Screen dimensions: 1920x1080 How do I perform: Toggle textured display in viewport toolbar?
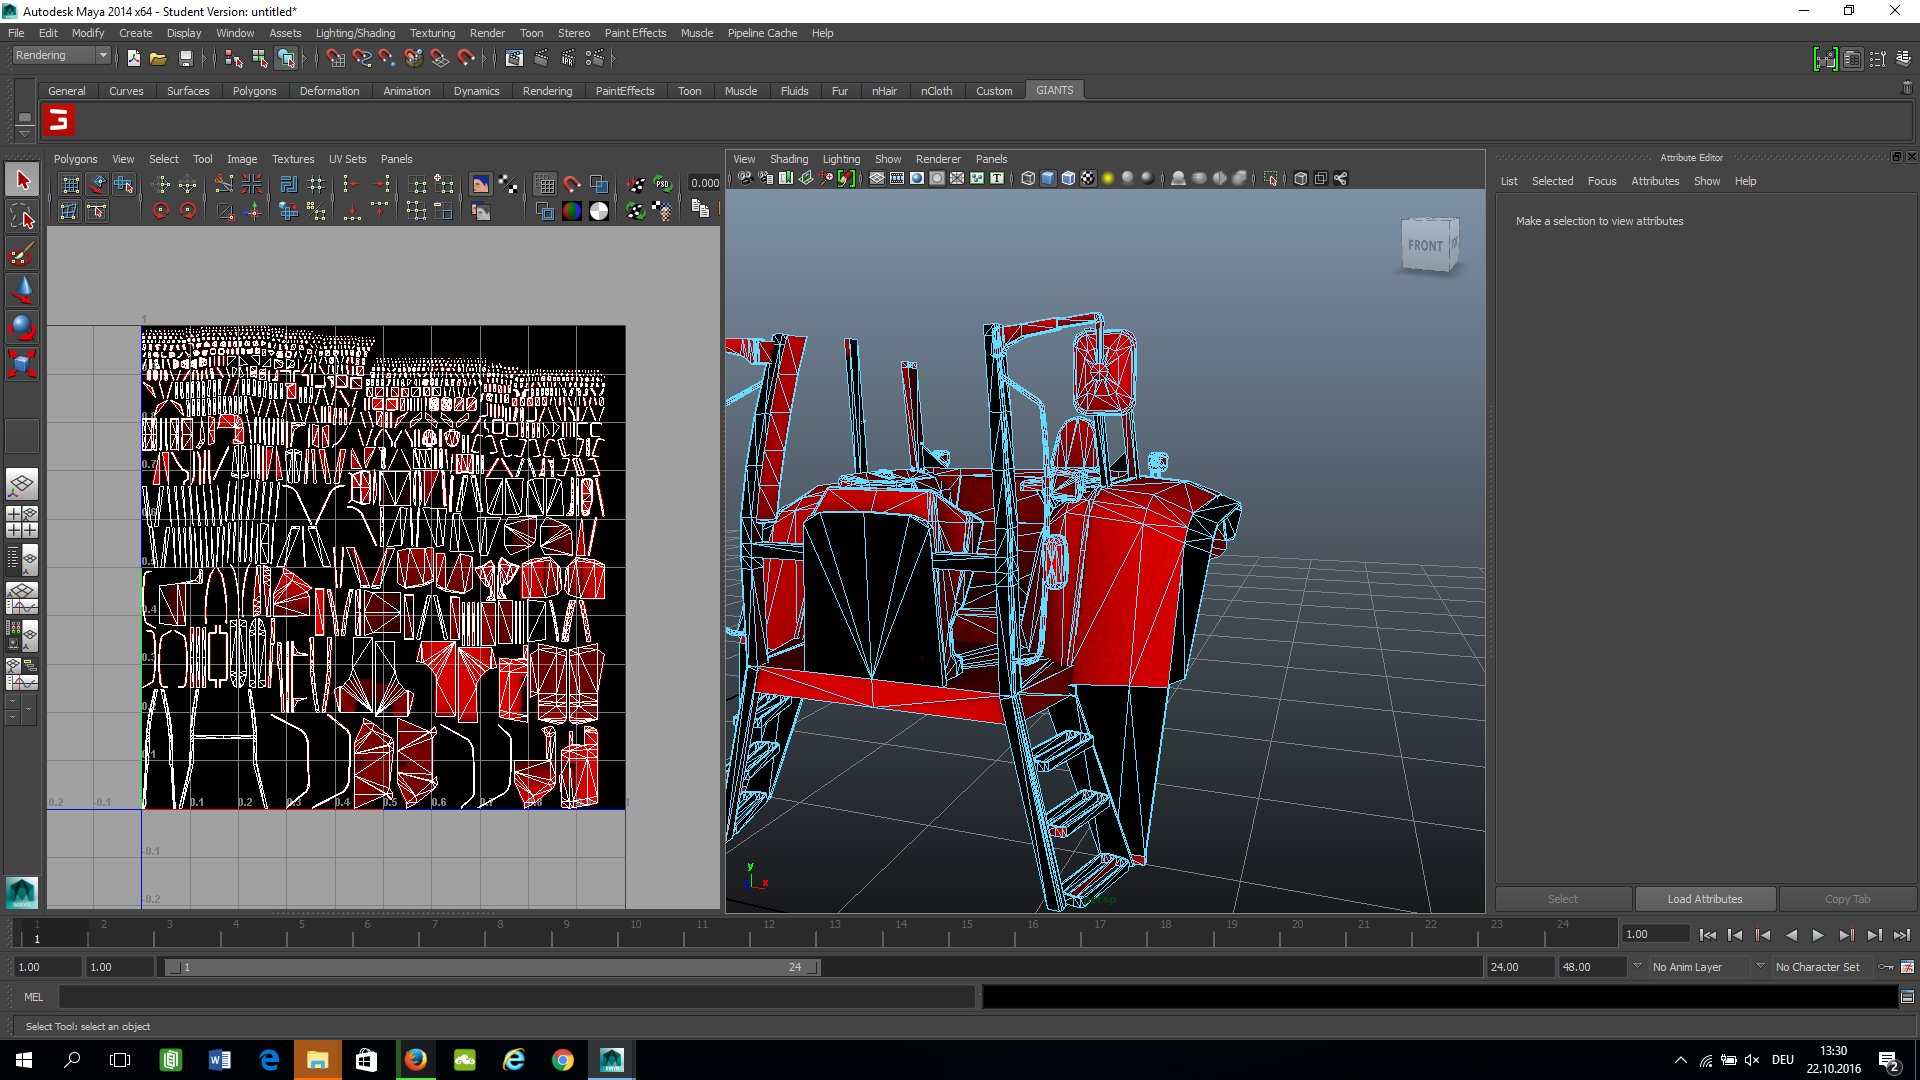(1088, 179)
